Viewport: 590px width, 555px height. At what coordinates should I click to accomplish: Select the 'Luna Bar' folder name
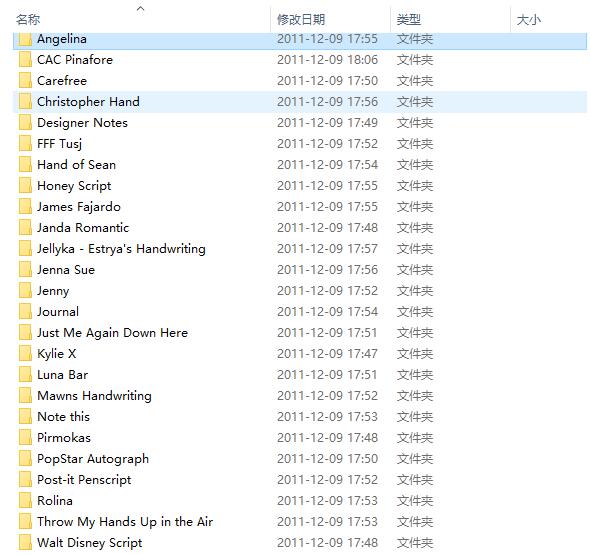point(62,375)
